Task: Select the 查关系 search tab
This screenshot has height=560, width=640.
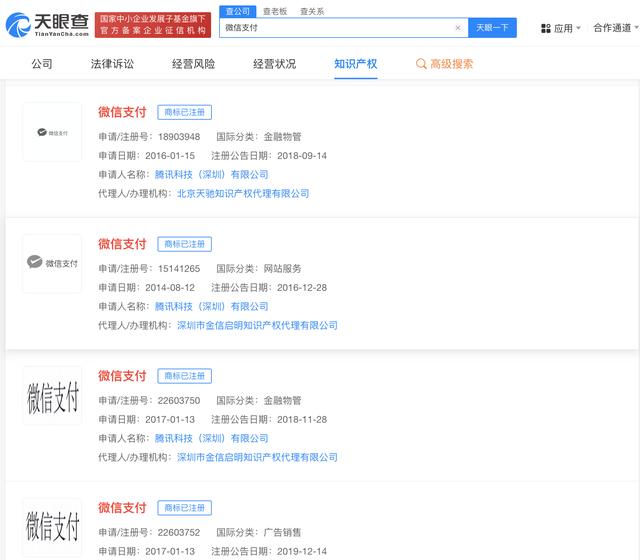Action: [x=312, y=11]
